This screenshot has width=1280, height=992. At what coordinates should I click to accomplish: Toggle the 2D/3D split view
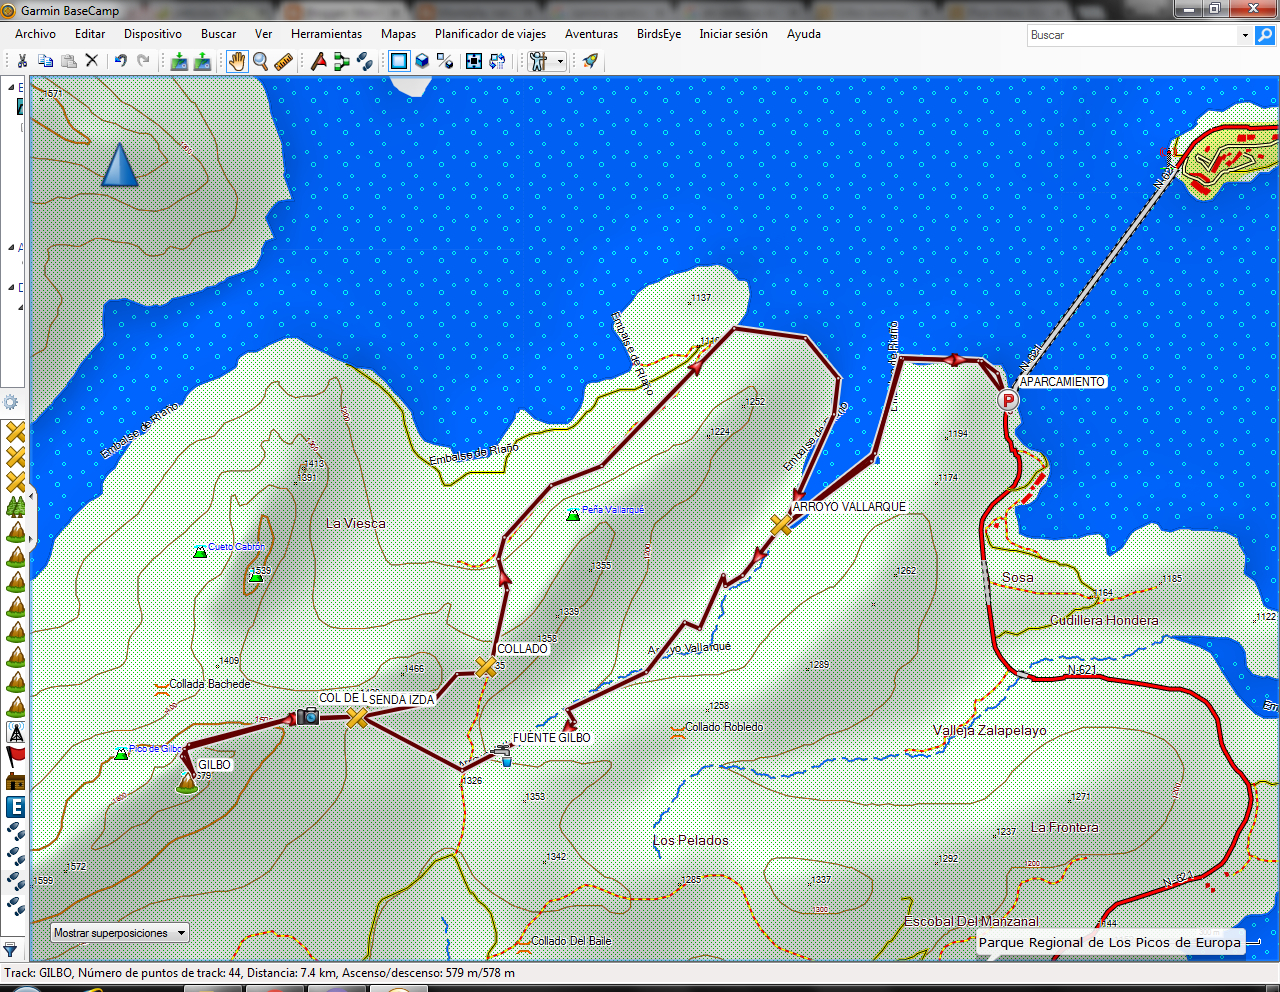[445, 61]
